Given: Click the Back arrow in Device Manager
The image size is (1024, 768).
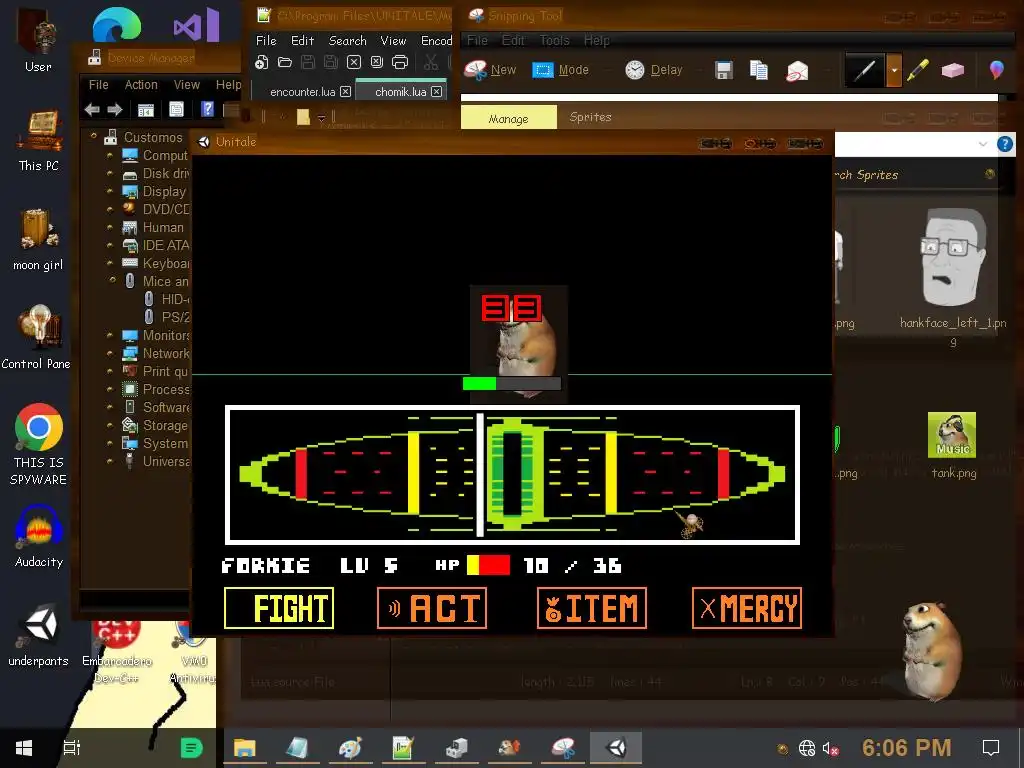Looking at the screenshot, I should (92, 110).
